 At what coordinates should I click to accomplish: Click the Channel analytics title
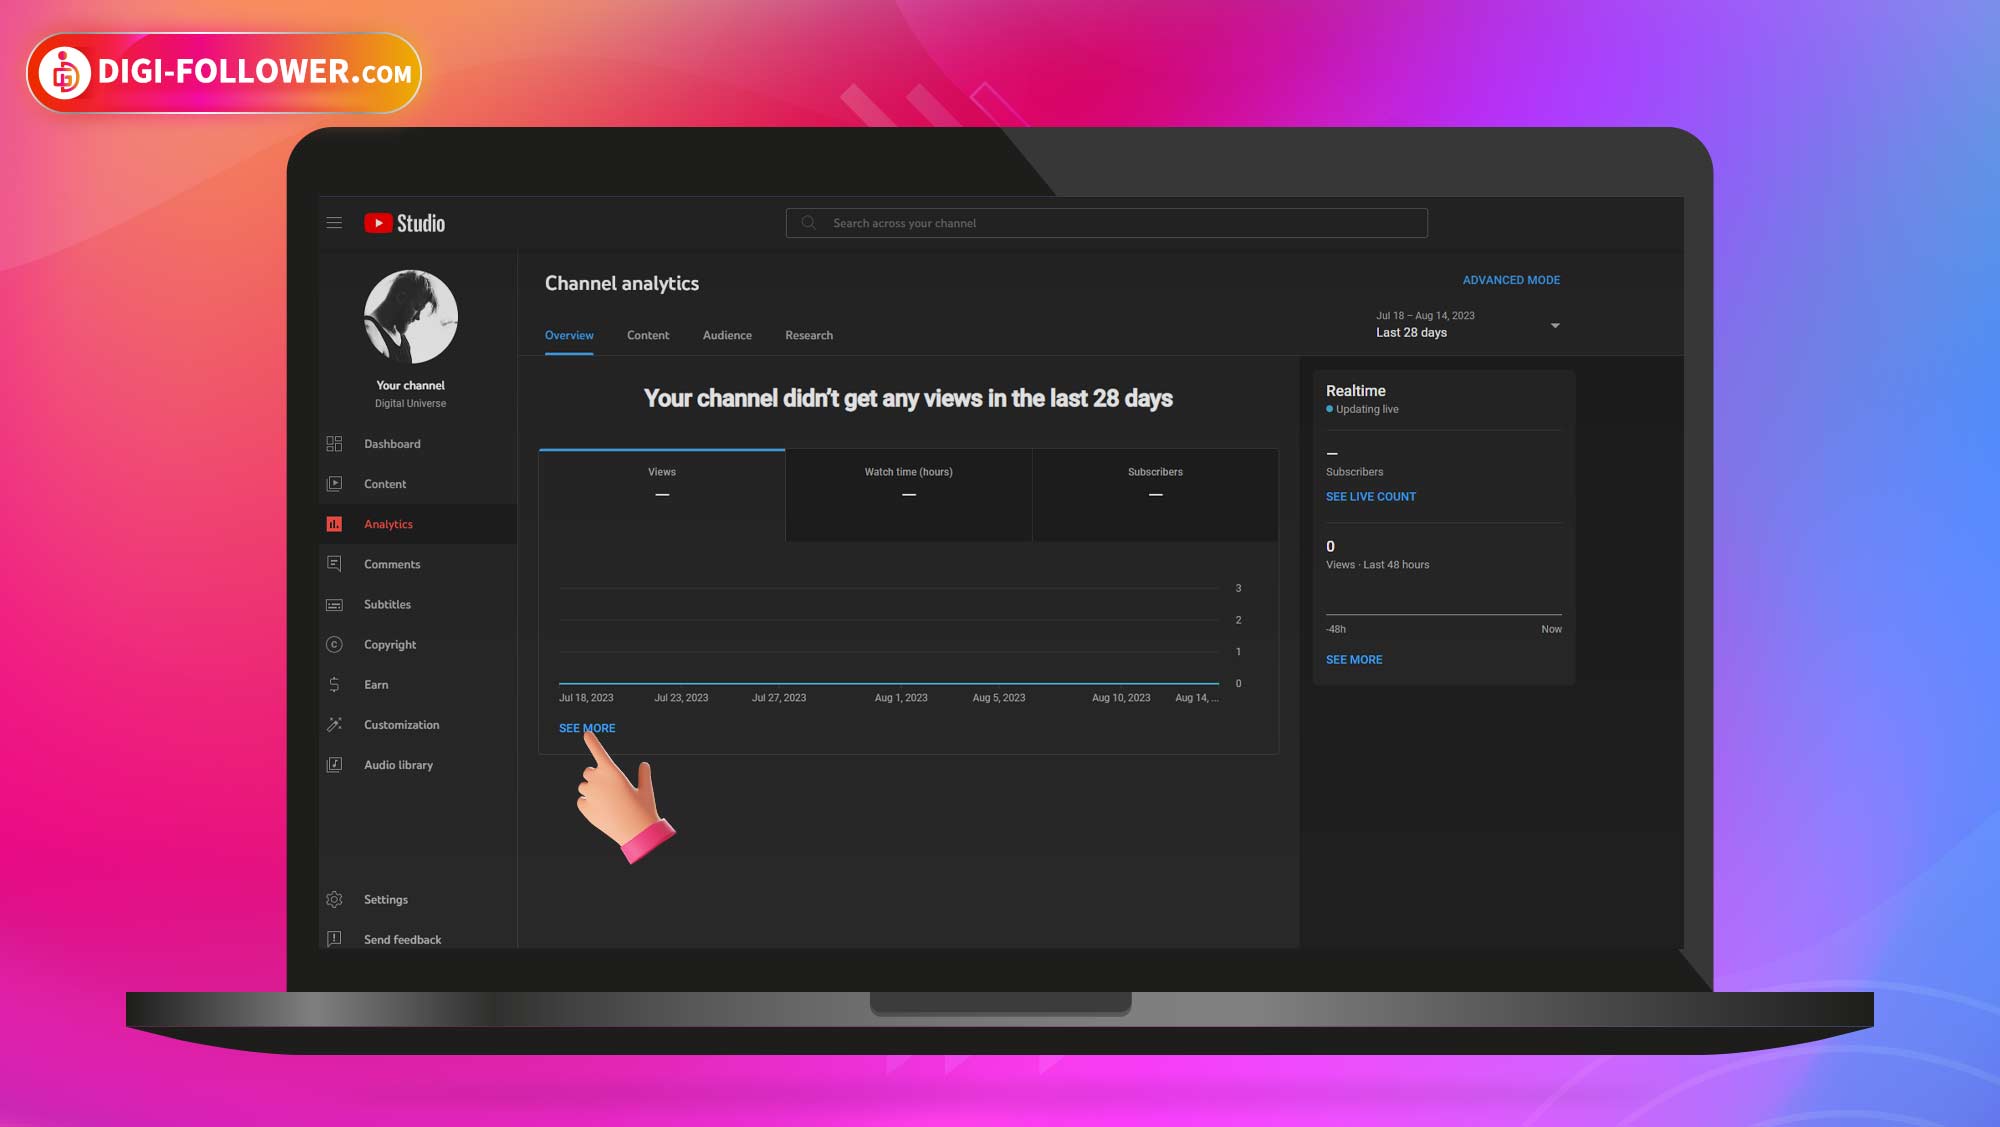[x=622, y=284]
